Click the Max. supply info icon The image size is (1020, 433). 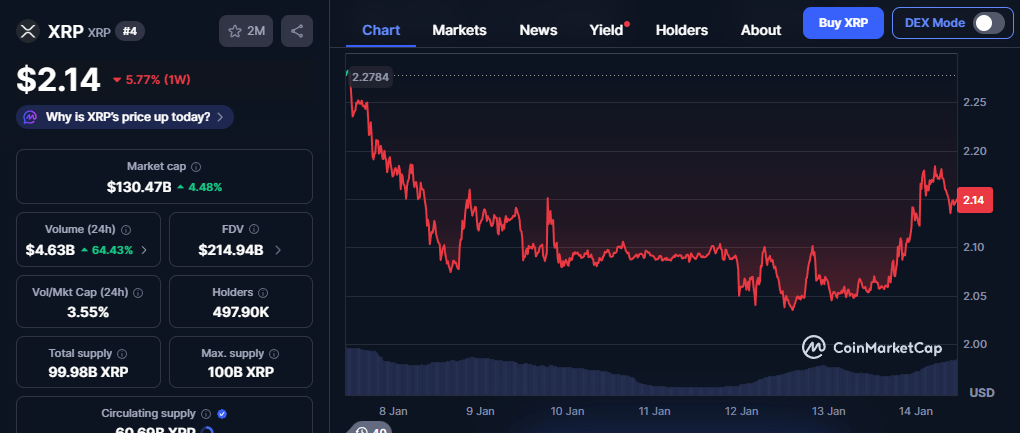point(275,354)
